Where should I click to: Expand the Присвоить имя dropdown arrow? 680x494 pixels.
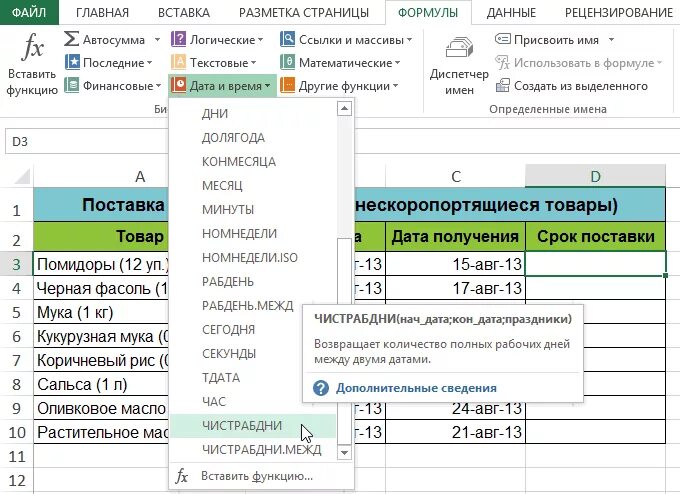611,40
